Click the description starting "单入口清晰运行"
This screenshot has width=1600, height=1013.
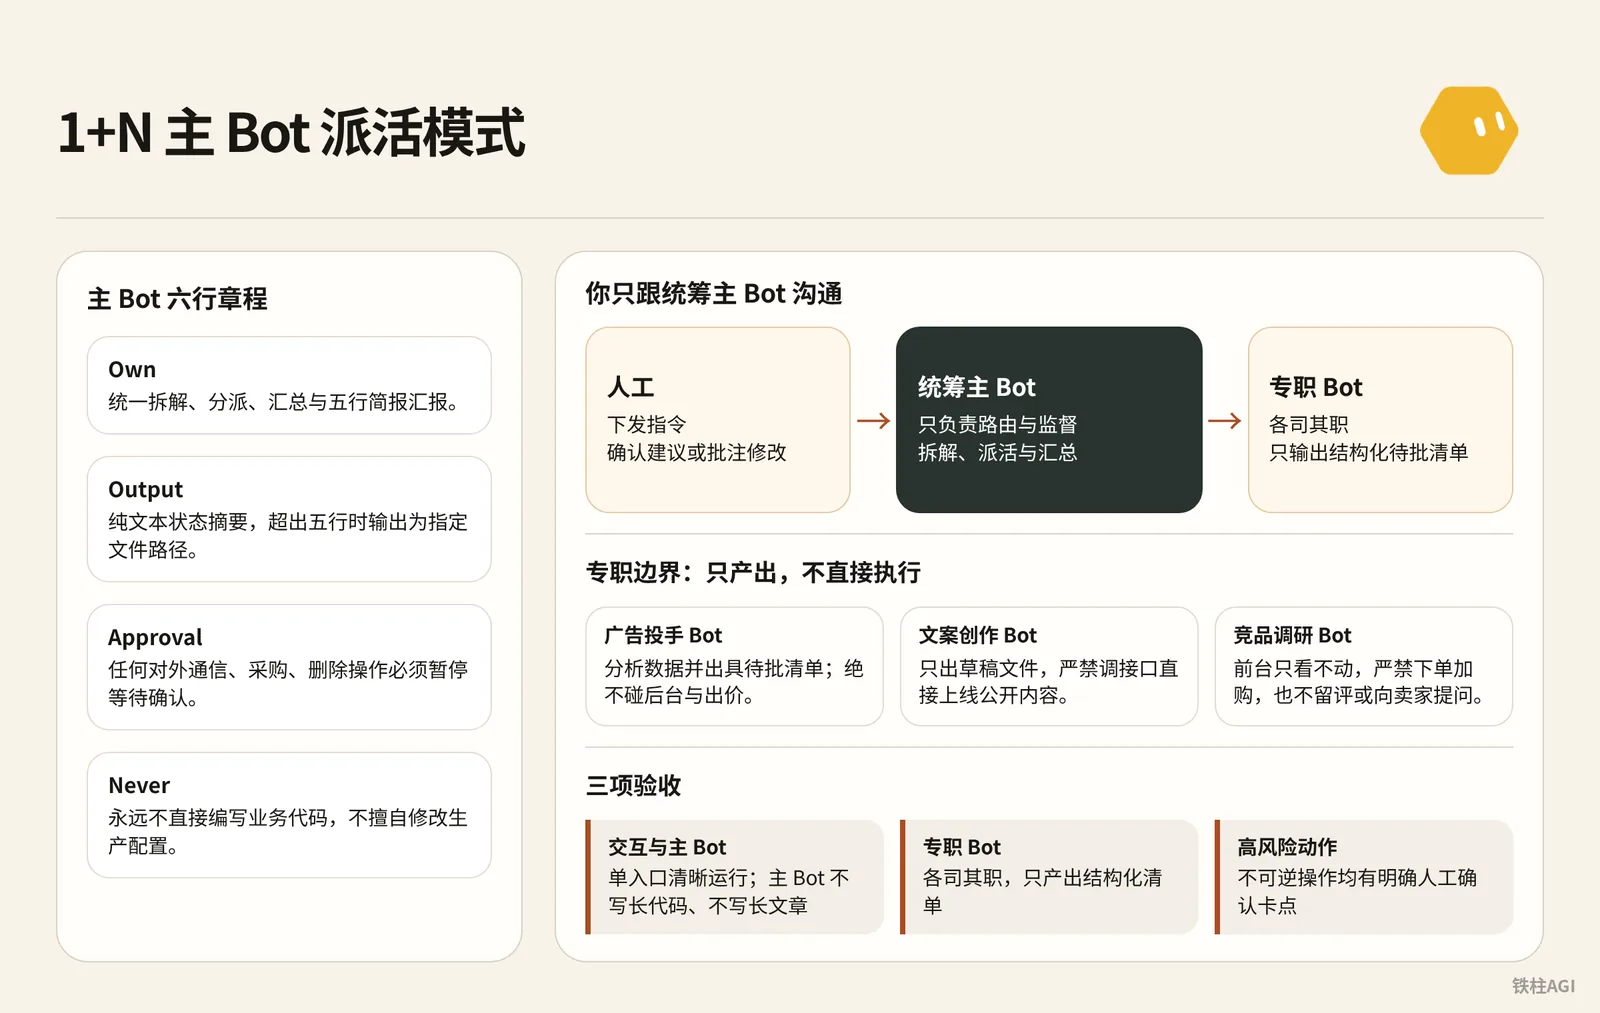tap(729, 892)
